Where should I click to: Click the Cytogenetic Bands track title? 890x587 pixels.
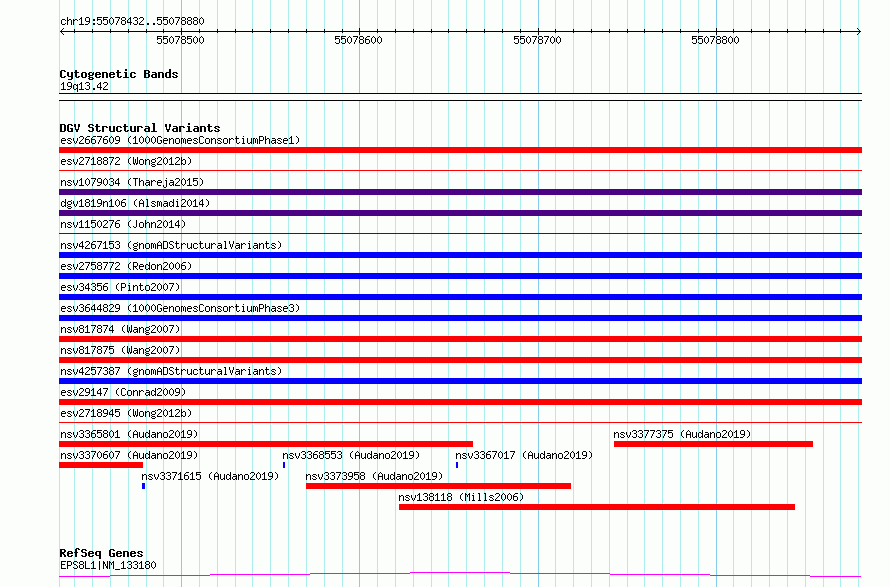pos(119,74)
